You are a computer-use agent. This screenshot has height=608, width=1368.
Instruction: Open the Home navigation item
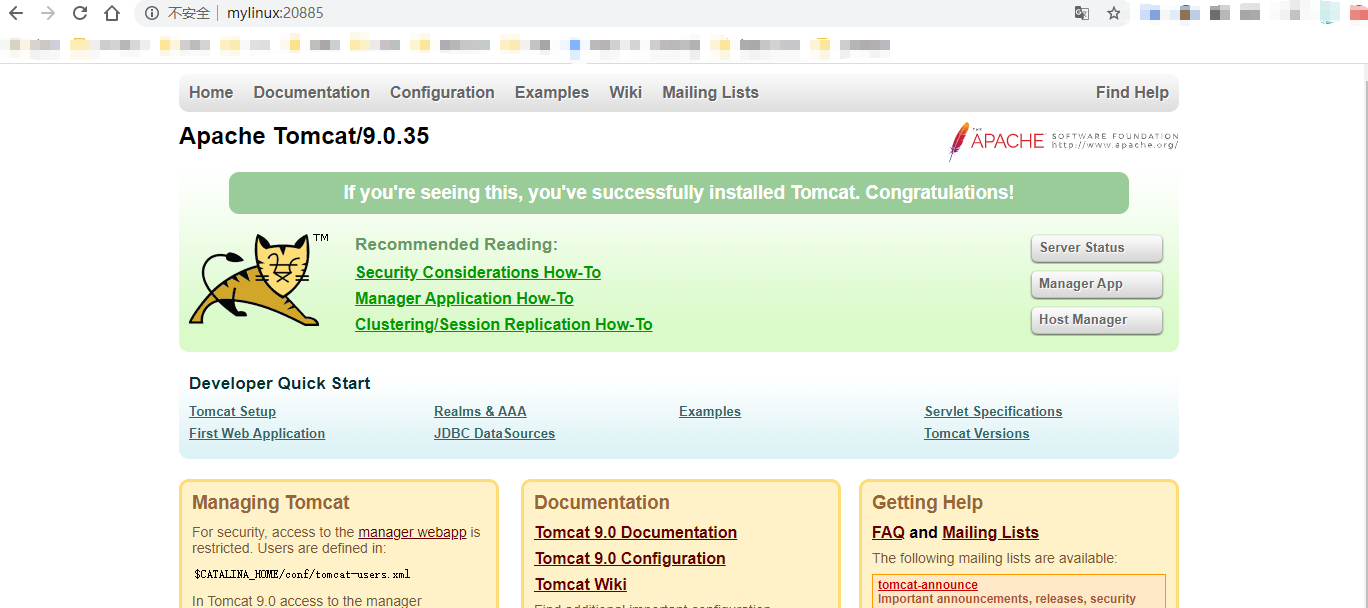coord(211,92)
